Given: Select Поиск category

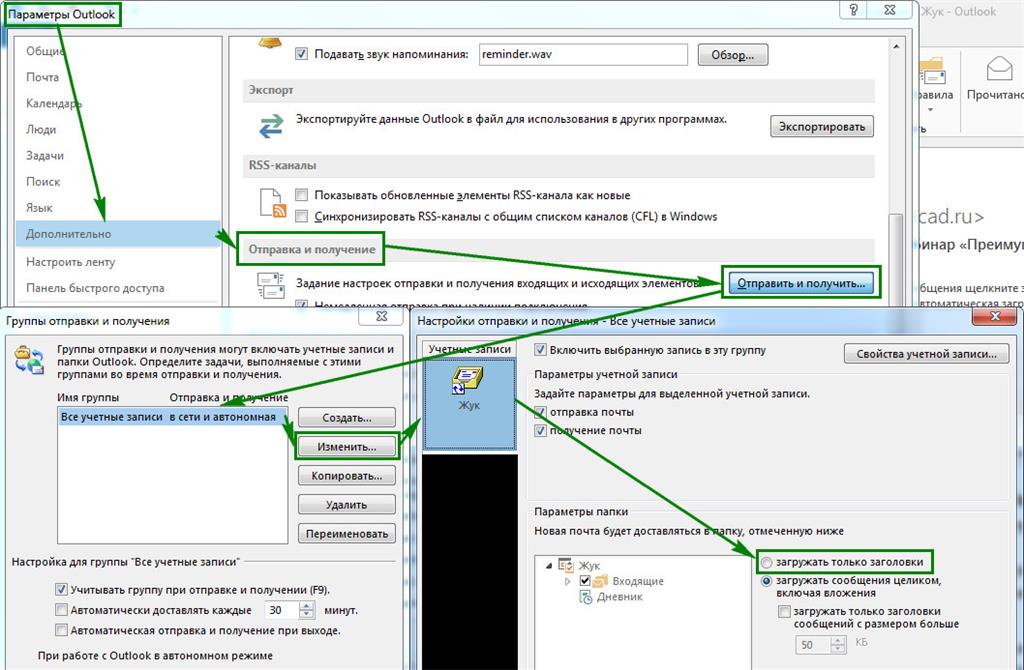Looking at the screenshot, I should (x=43, y=182).
